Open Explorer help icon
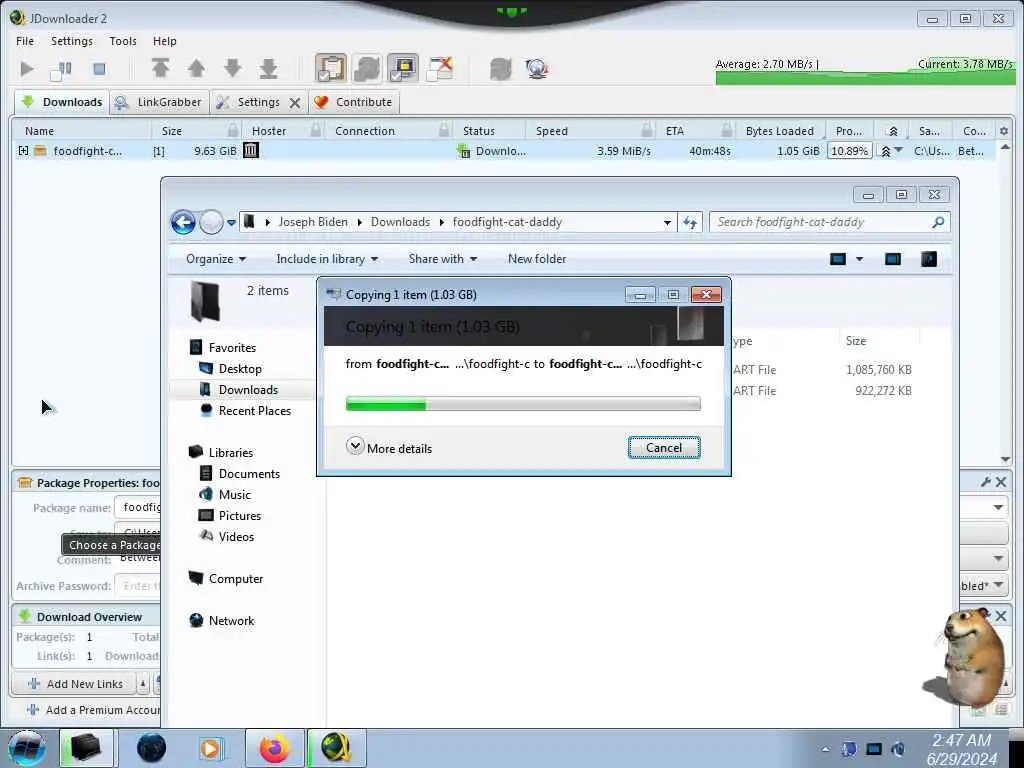 pos(928,259)
